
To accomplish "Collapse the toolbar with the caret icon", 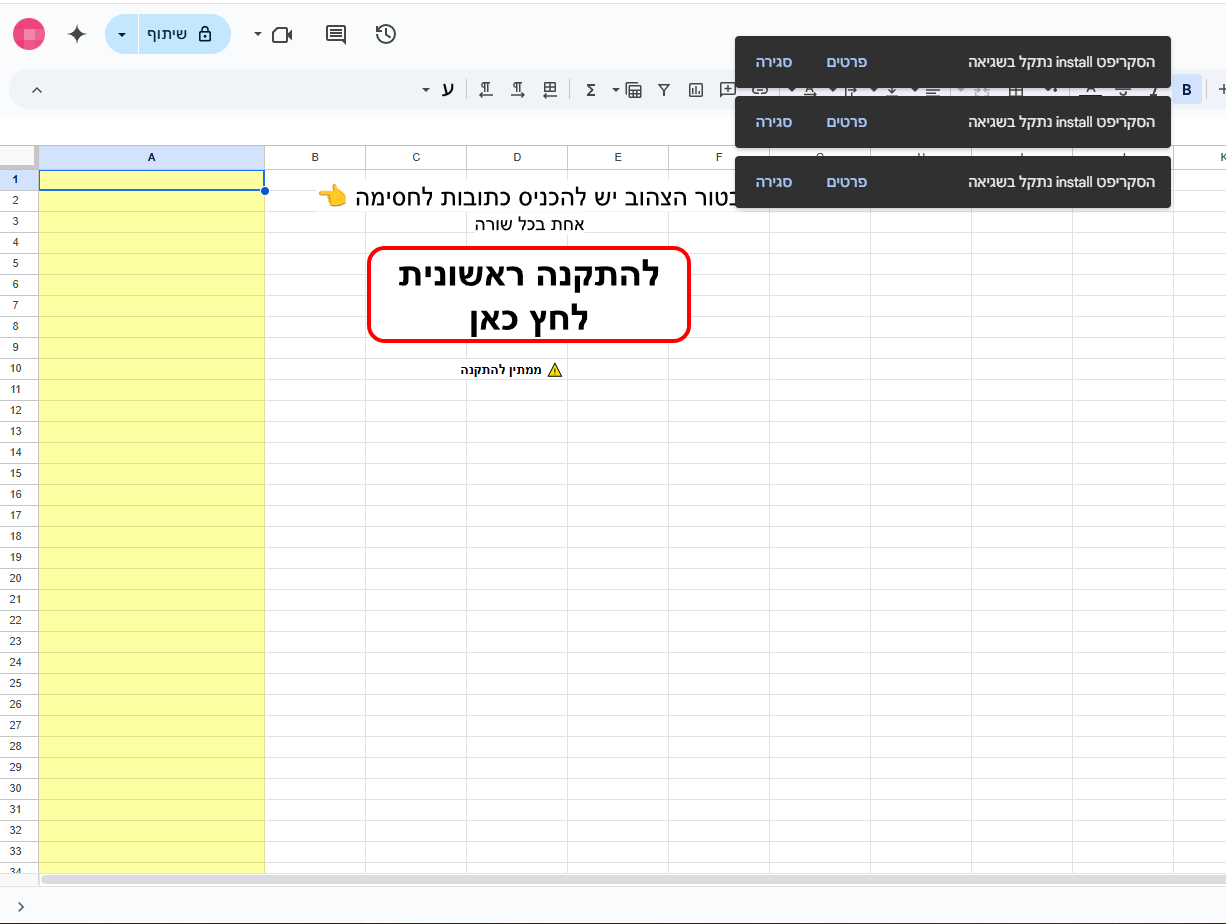I will click(37, 90).
